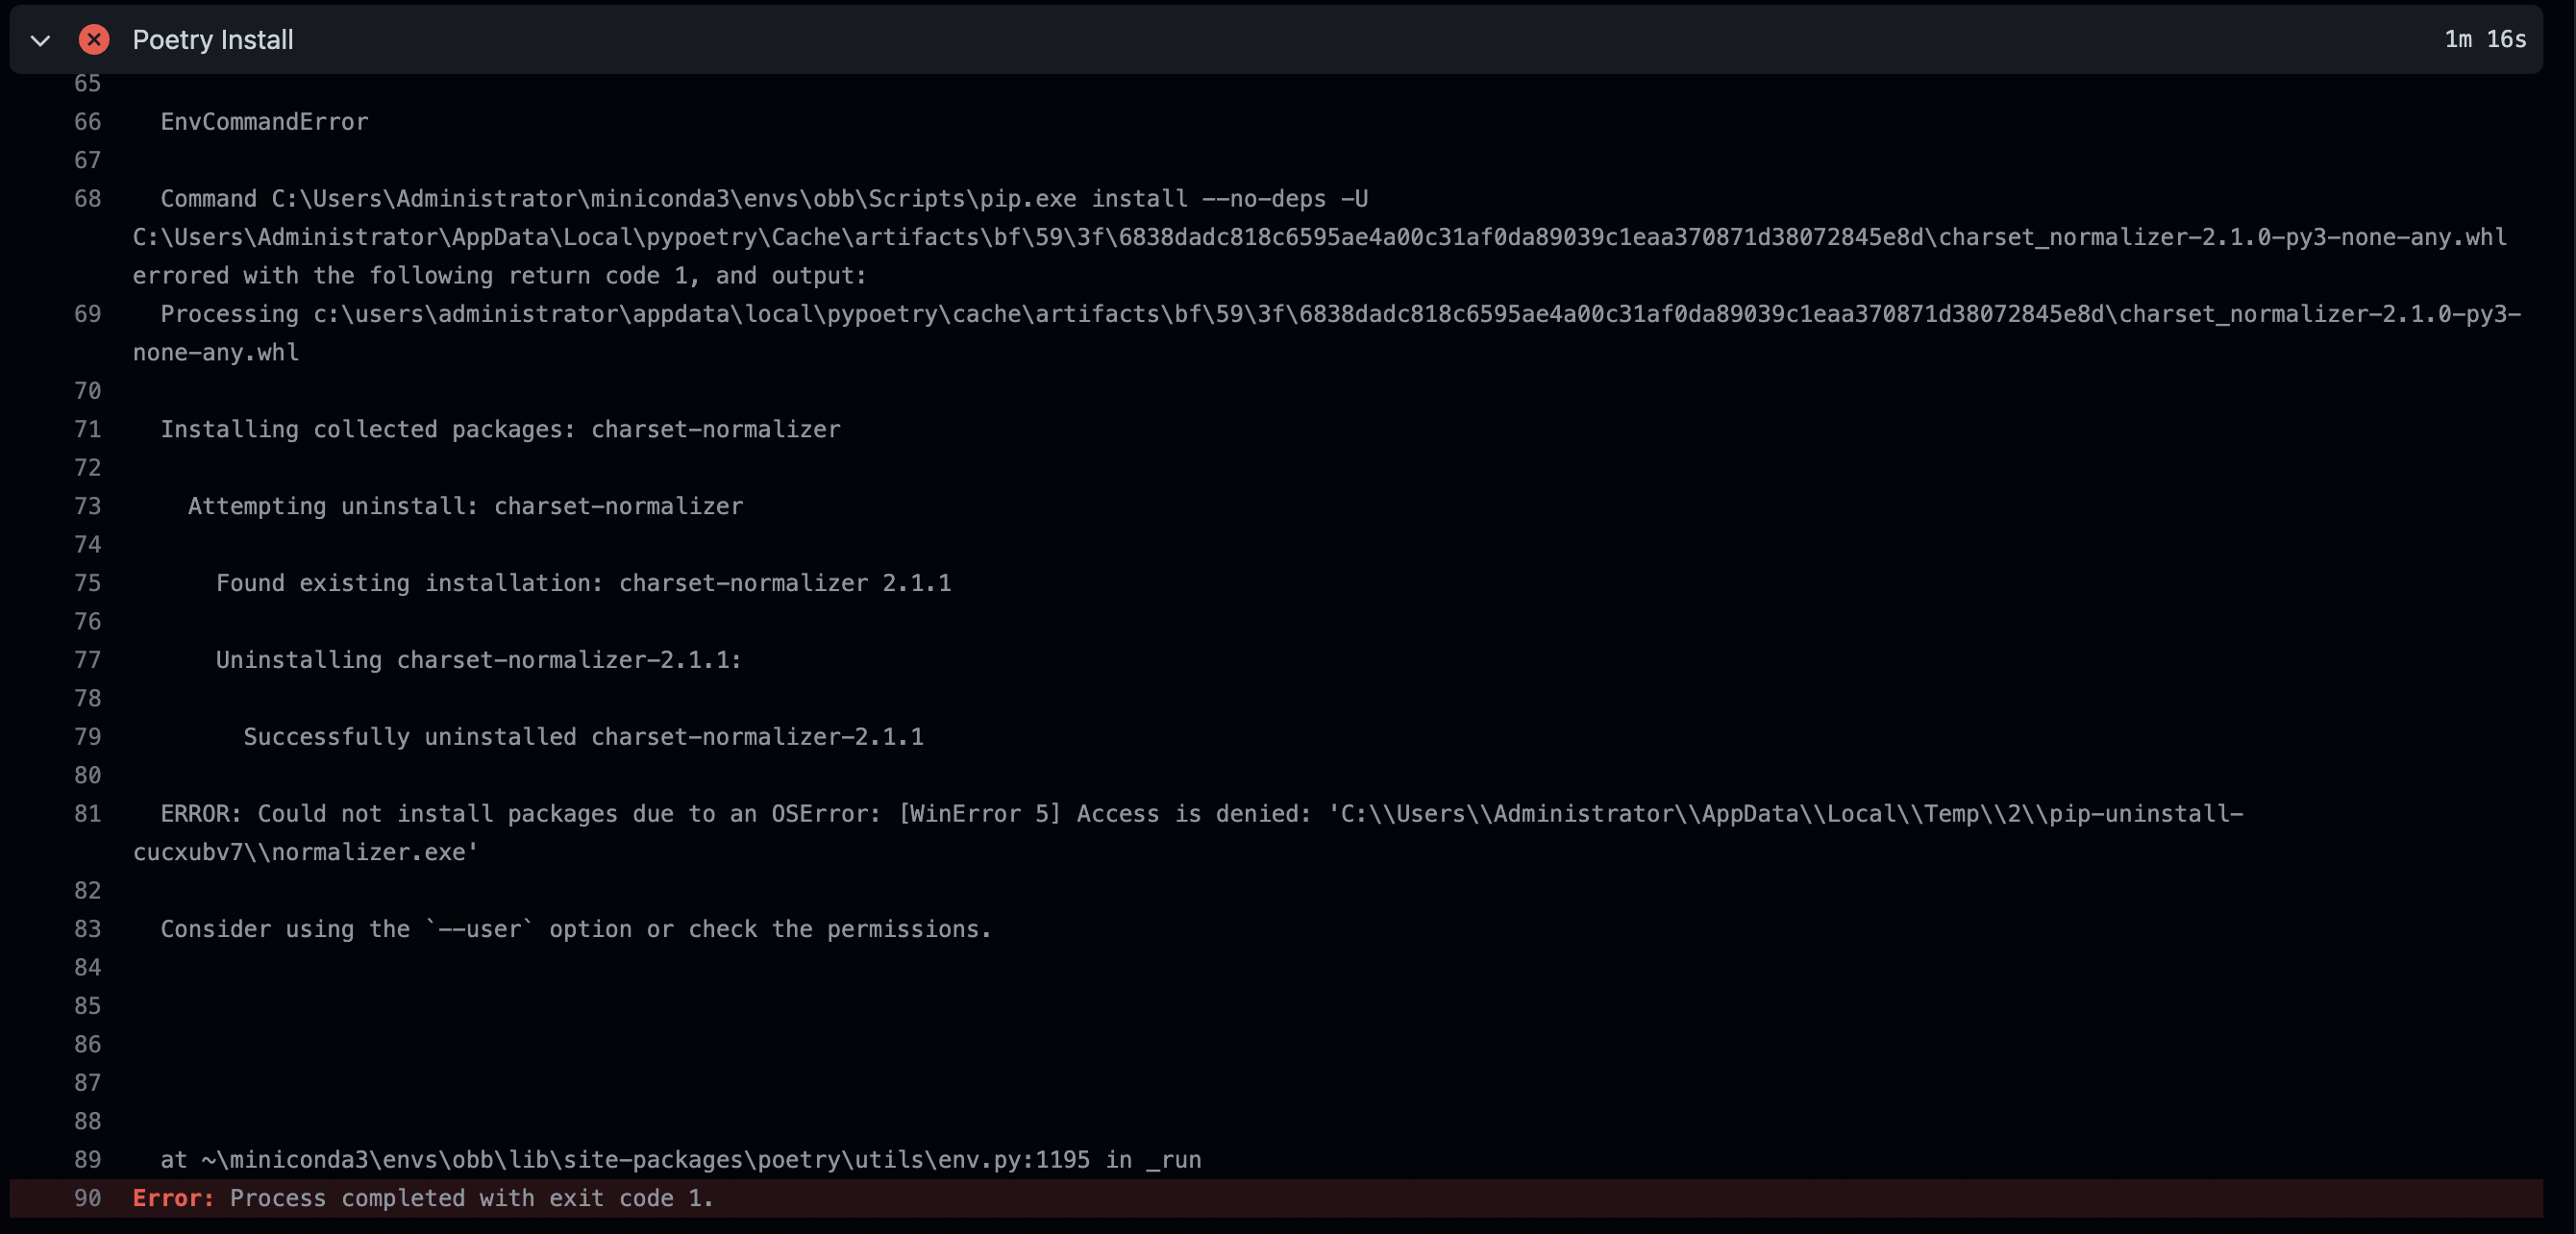This screenshot has width=2576, height=1234.
Task: Click the 1m 16s duration label
Action: (x=2485, y=40)
